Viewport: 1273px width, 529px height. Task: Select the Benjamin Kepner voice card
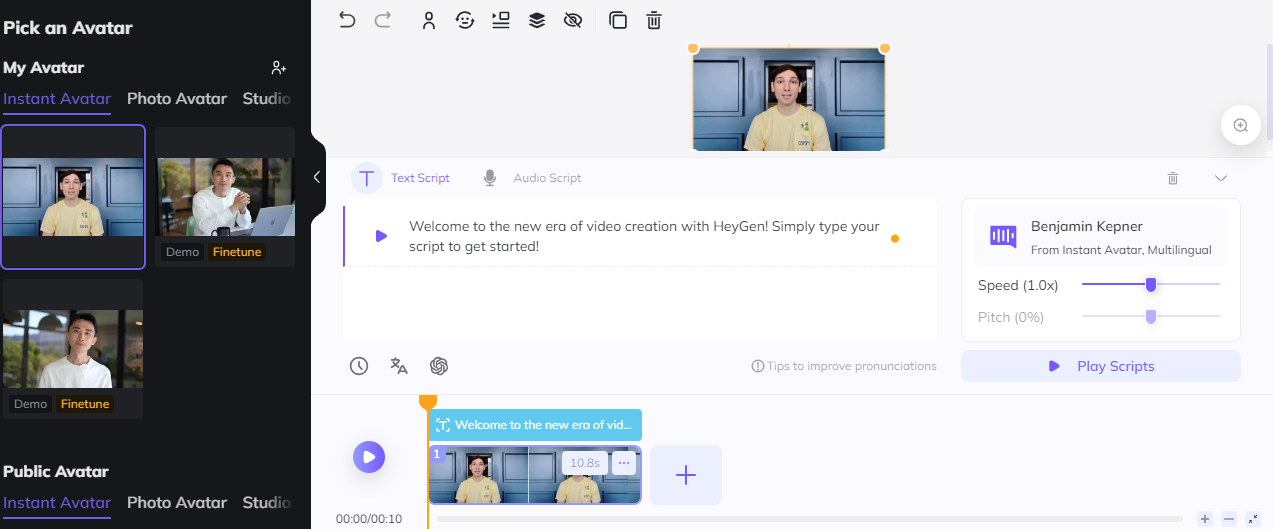[1101, 236]
